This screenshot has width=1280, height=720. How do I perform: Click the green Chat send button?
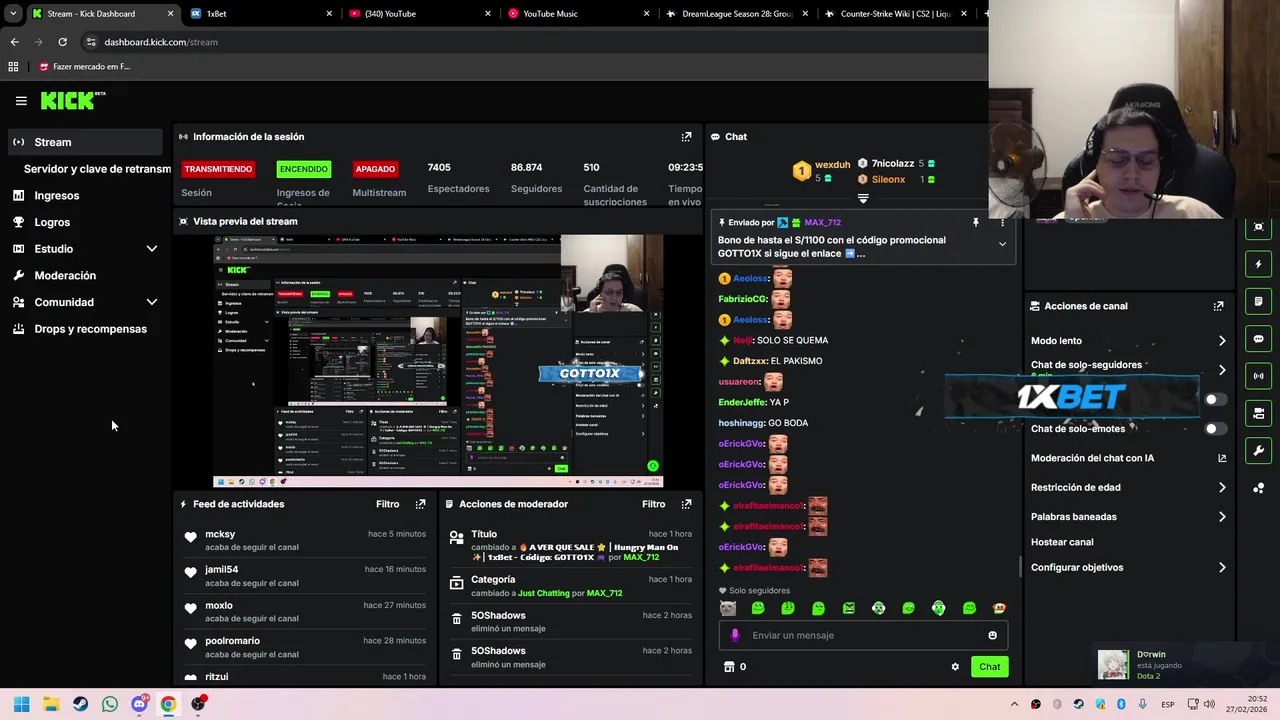coord(989,667)
